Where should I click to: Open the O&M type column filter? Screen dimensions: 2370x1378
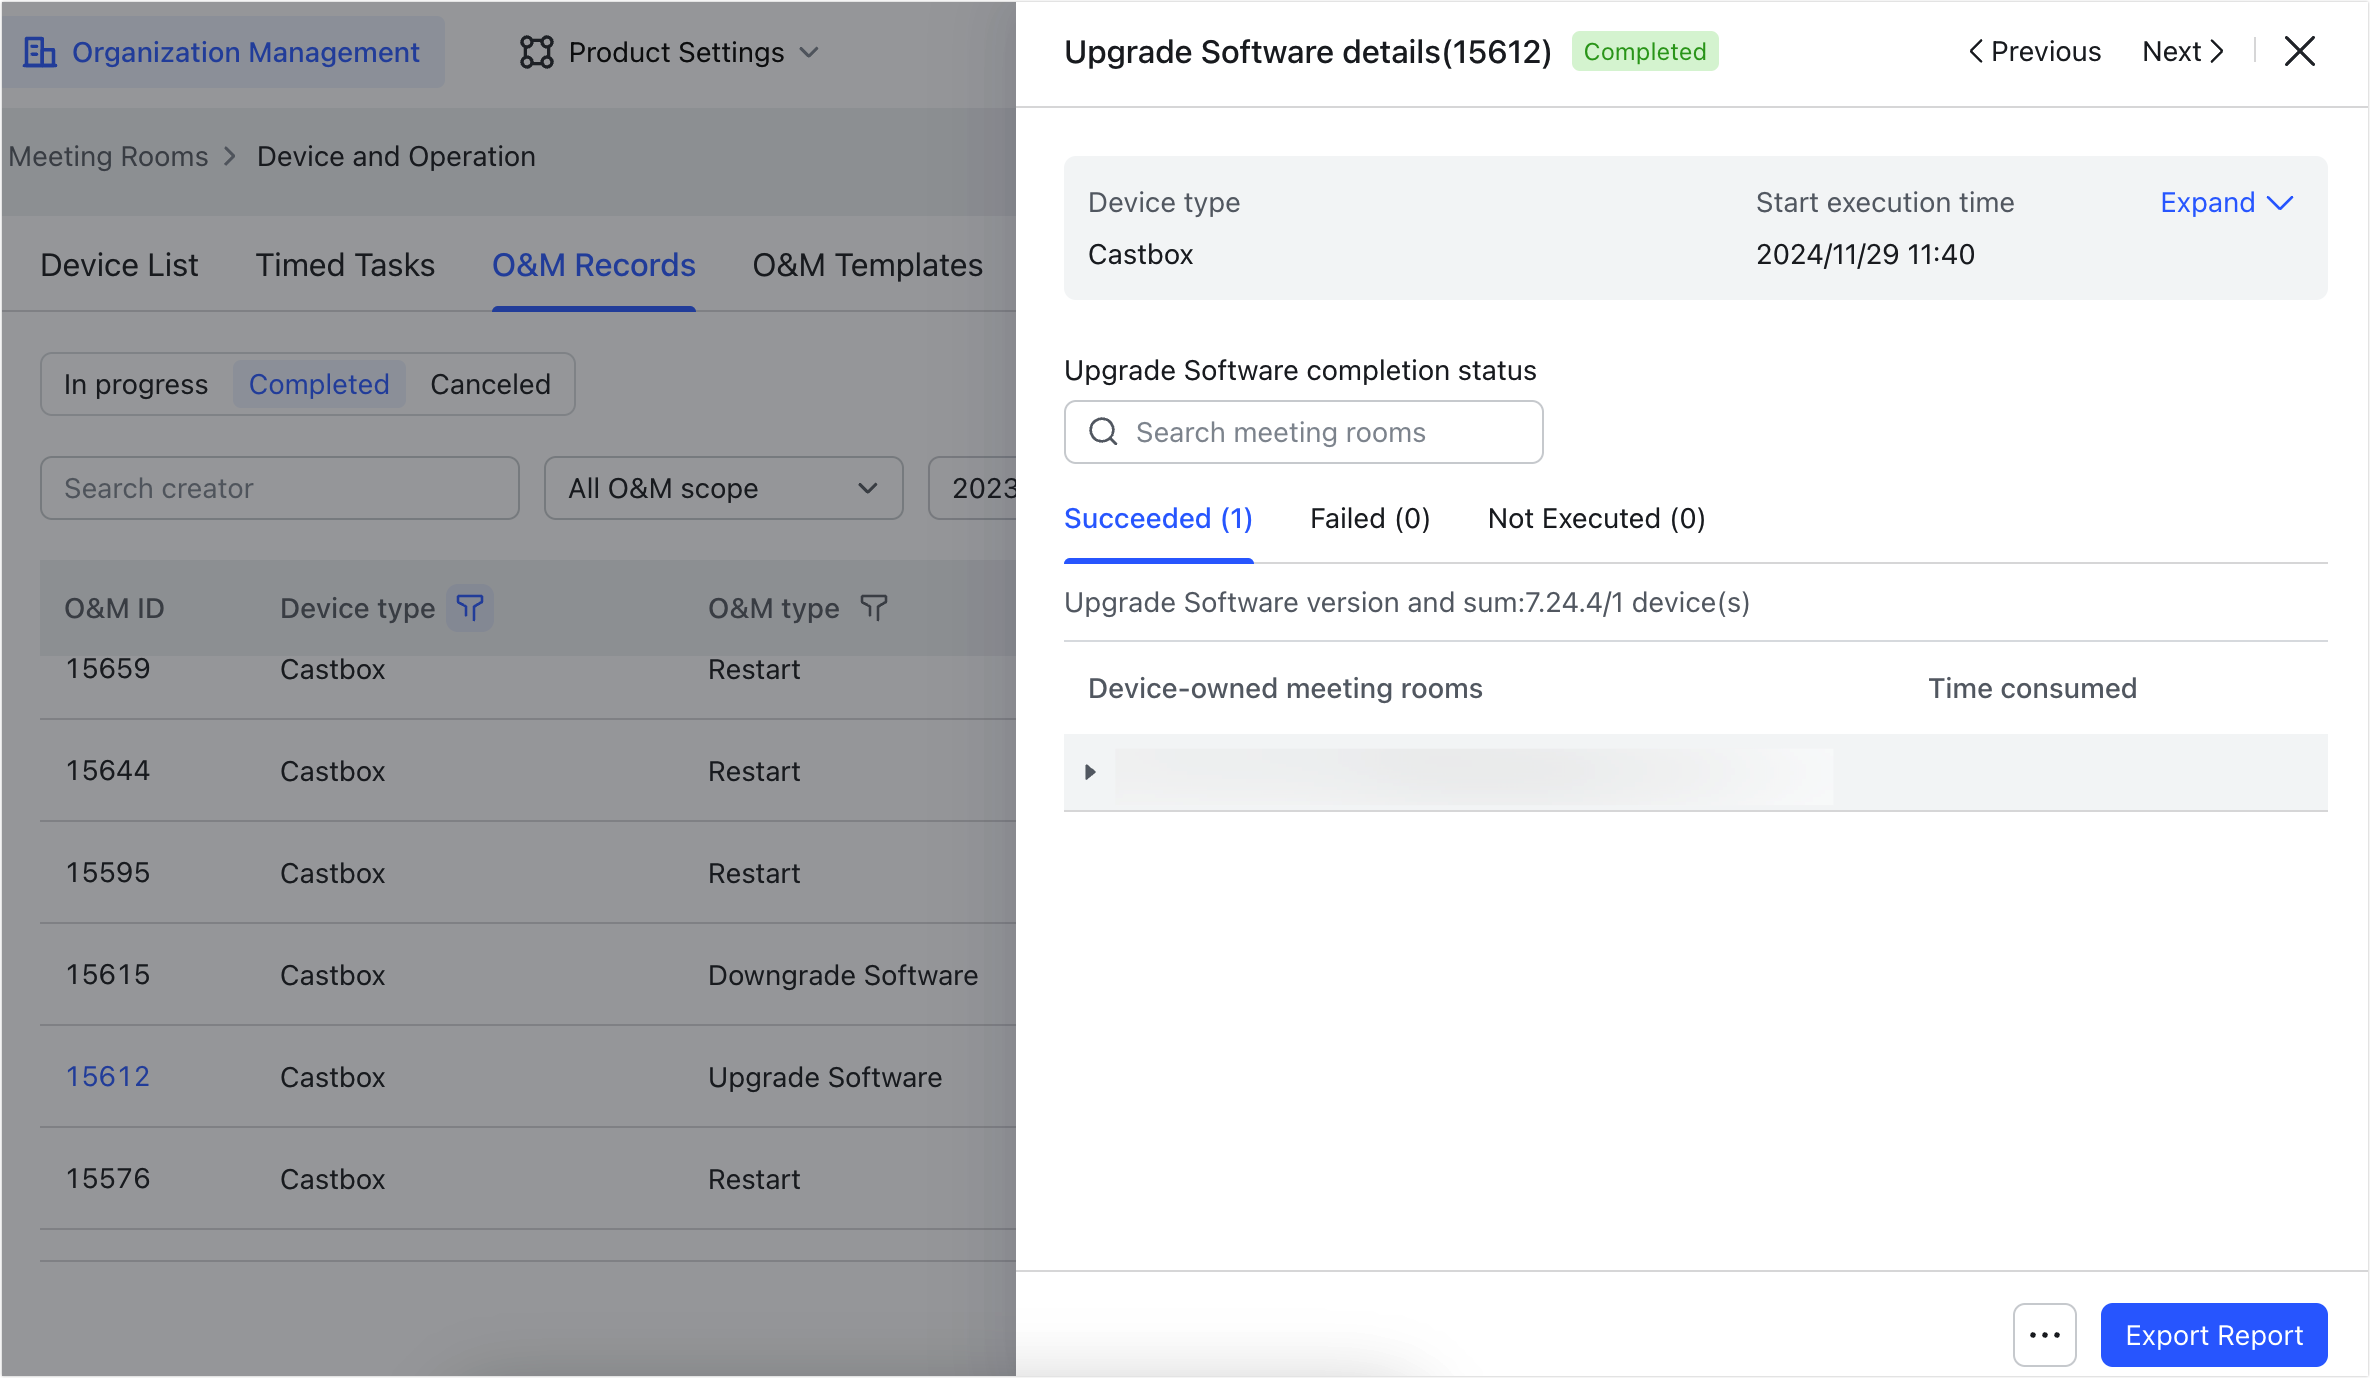pyautogui.click(x=873, y=608)
